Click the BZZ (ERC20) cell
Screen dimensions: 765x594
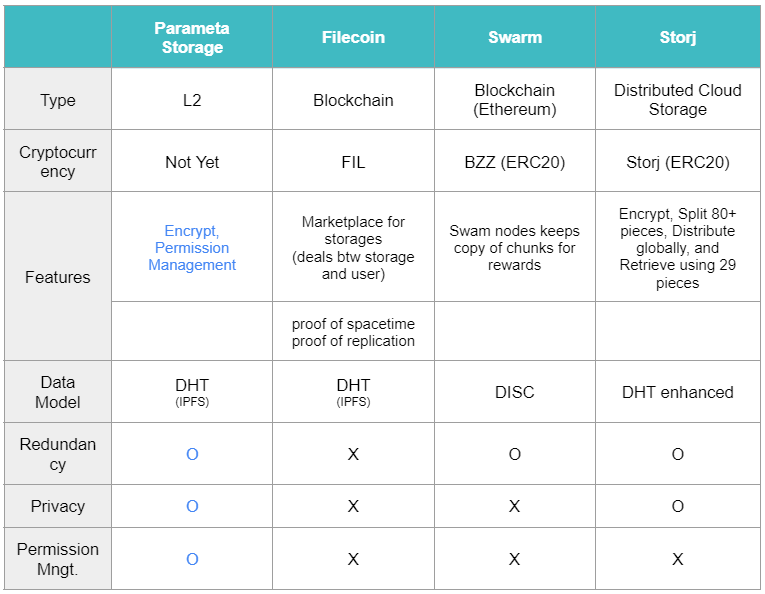coord(515,161)
